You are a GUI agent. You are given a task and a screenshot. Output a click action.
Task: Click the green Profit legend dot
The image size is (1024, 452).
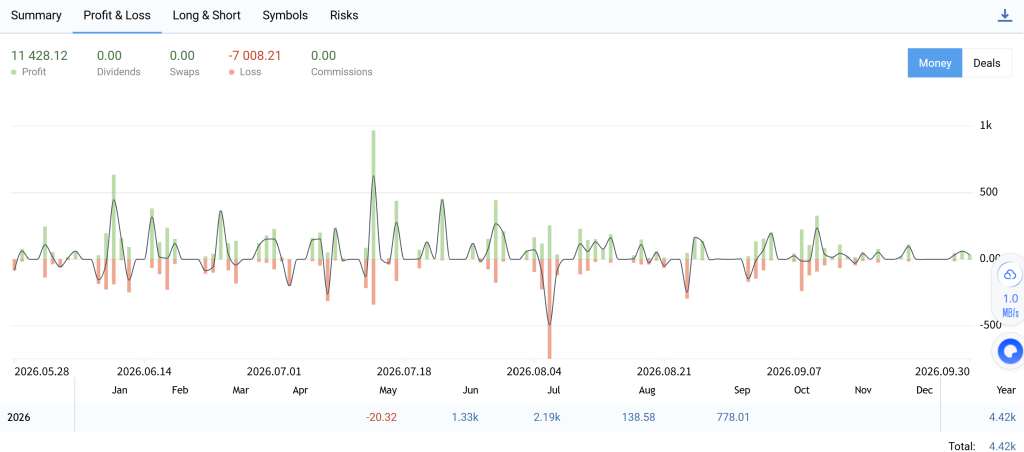14,72
